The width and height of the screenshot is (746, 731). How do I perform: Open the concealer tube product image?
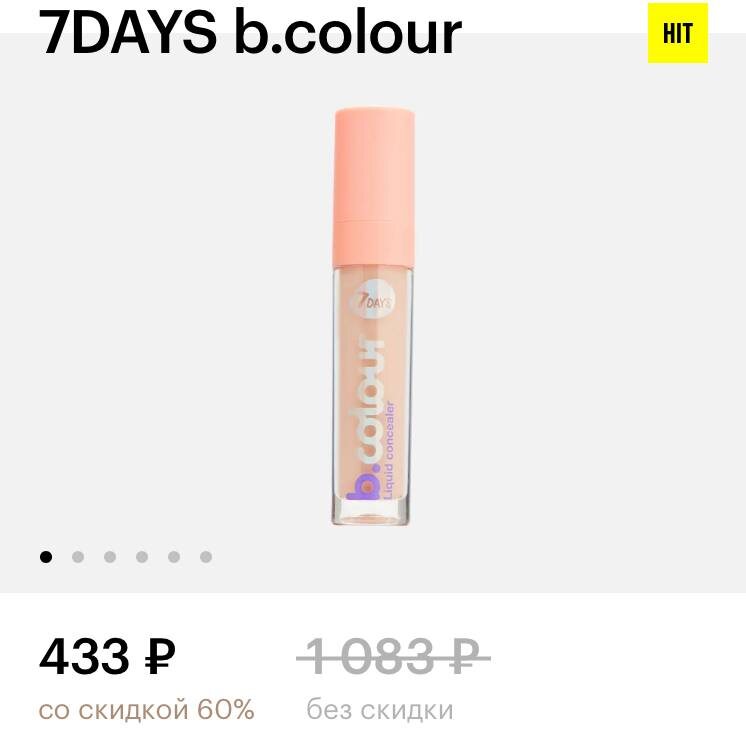[x=373, y=316]
